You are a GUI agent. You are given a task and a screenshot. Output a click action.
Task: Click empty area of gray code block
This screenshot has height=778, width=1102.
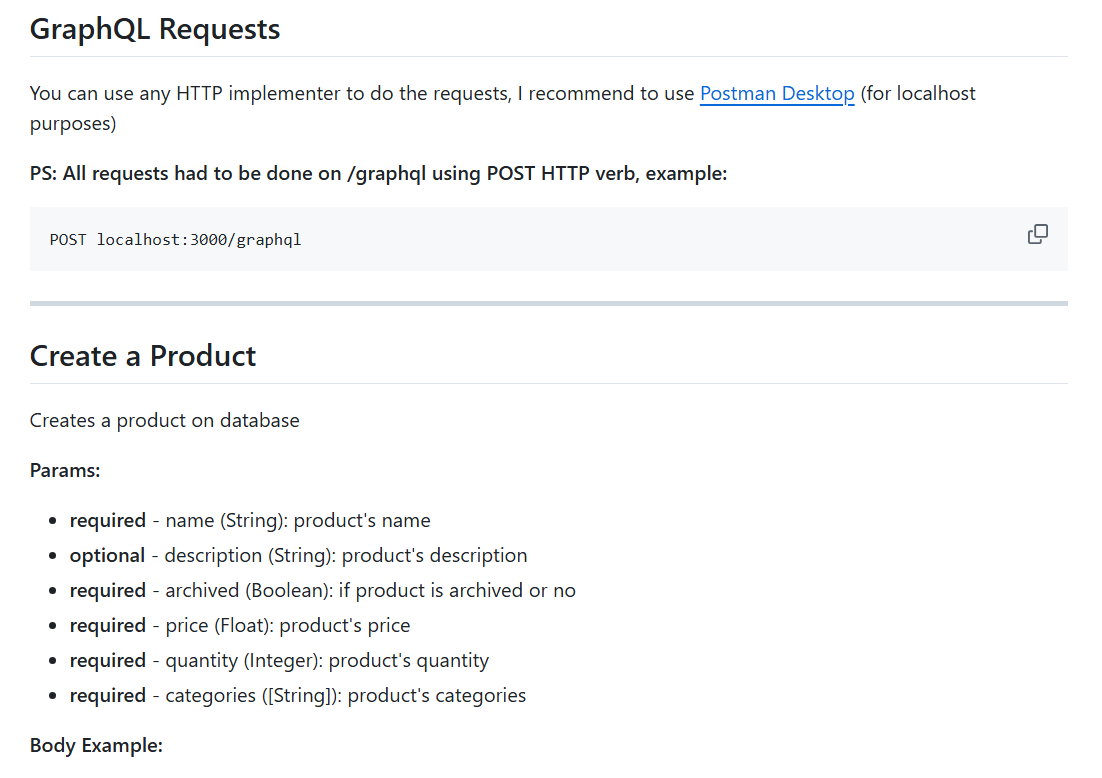point(650,240)
